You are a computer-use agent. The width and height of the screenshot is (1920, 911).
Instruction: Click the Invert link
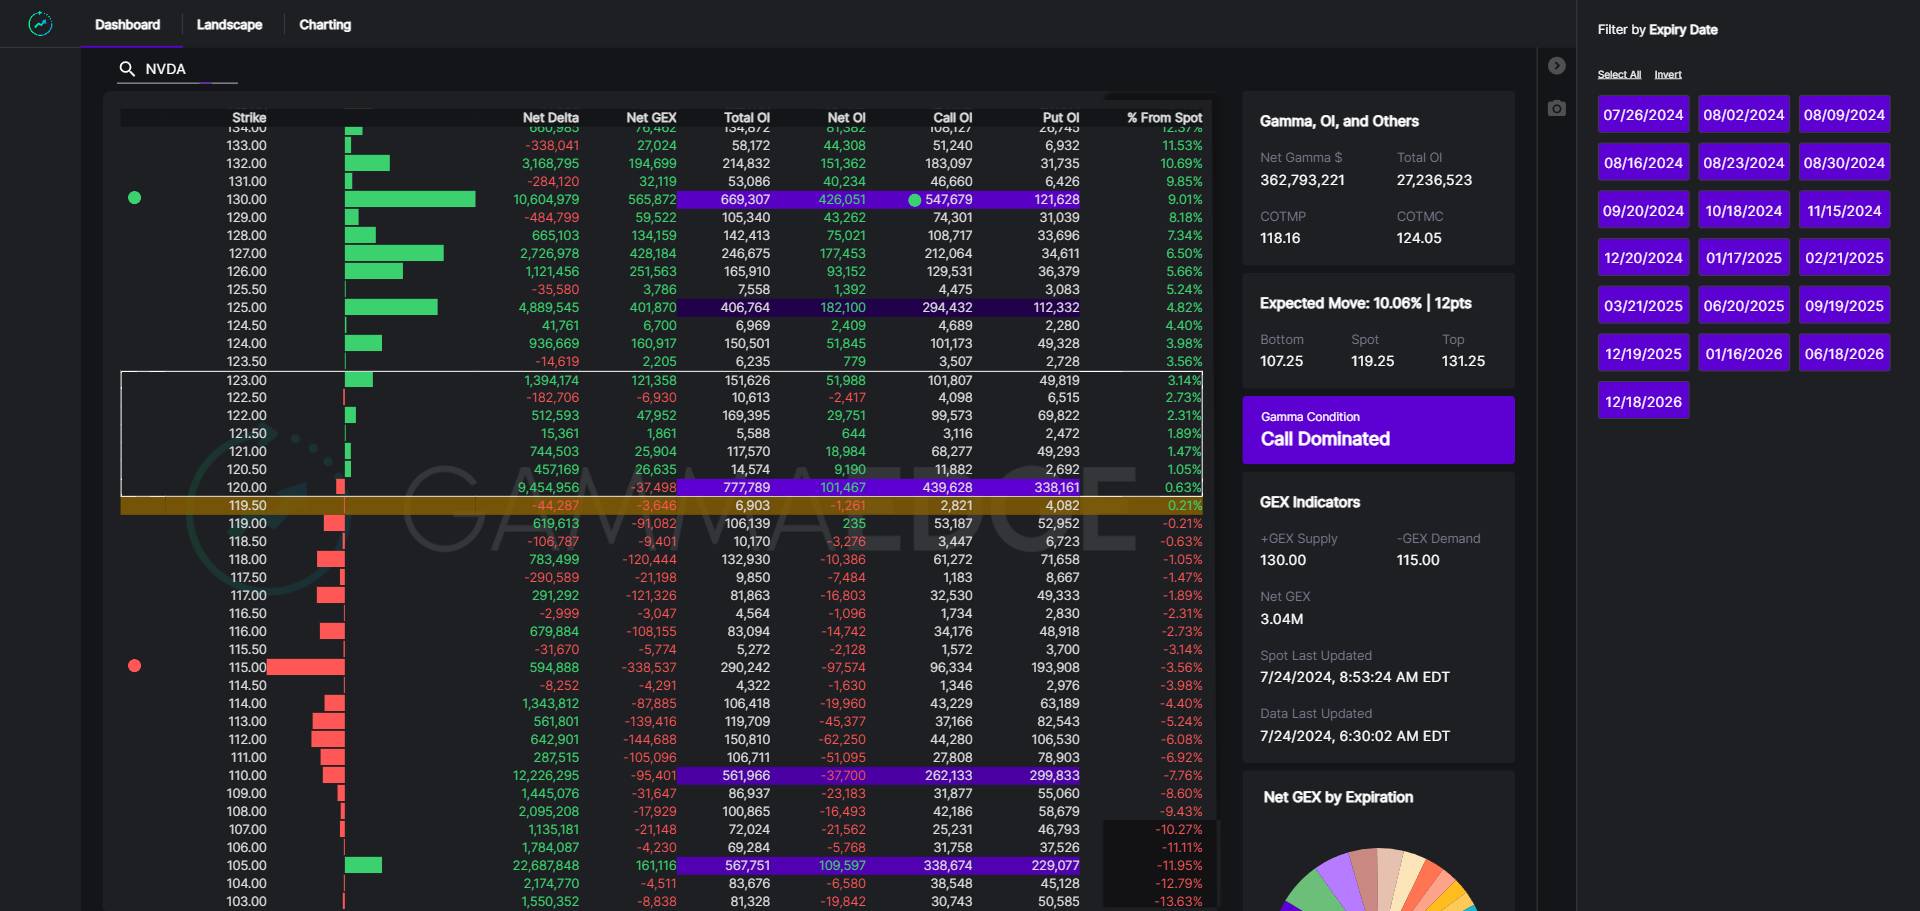[x=1667, y=75]
